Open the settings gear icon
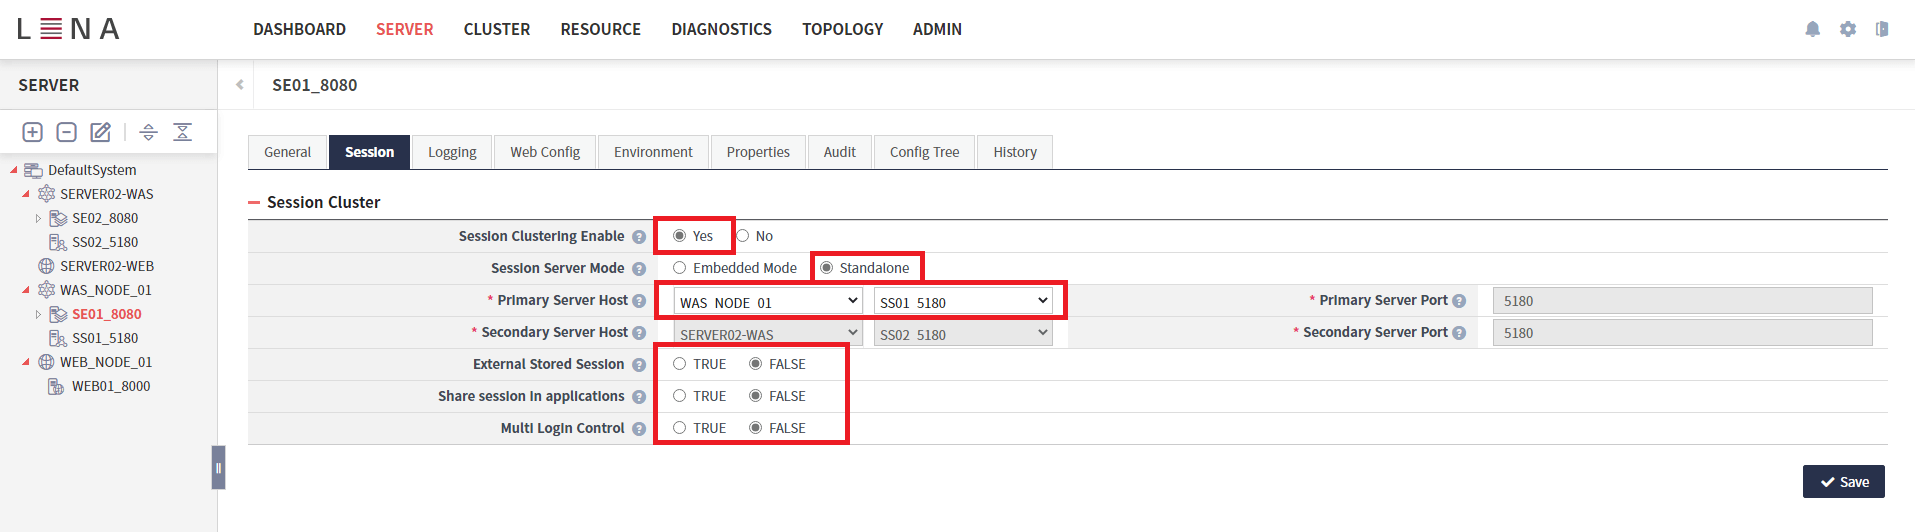 point(1847,29)
